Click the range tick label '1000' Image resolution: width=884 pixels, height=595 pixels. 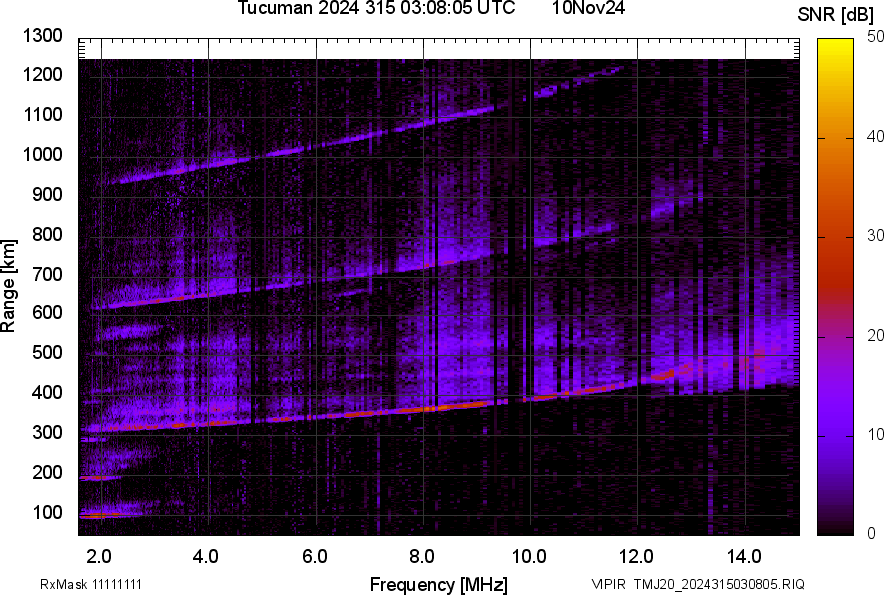pyautogui.click(x=43, y=155)
